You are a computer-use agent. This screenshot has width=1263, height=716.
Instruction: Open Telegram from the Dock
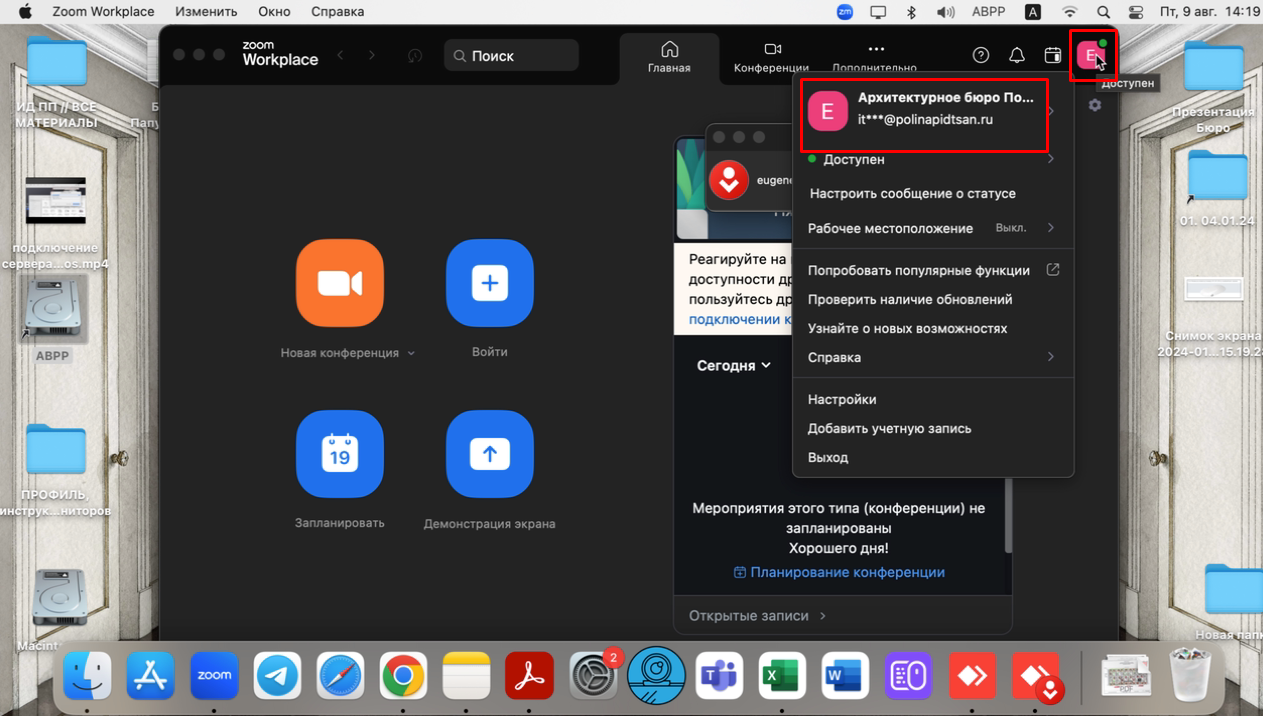pos(277,676)
